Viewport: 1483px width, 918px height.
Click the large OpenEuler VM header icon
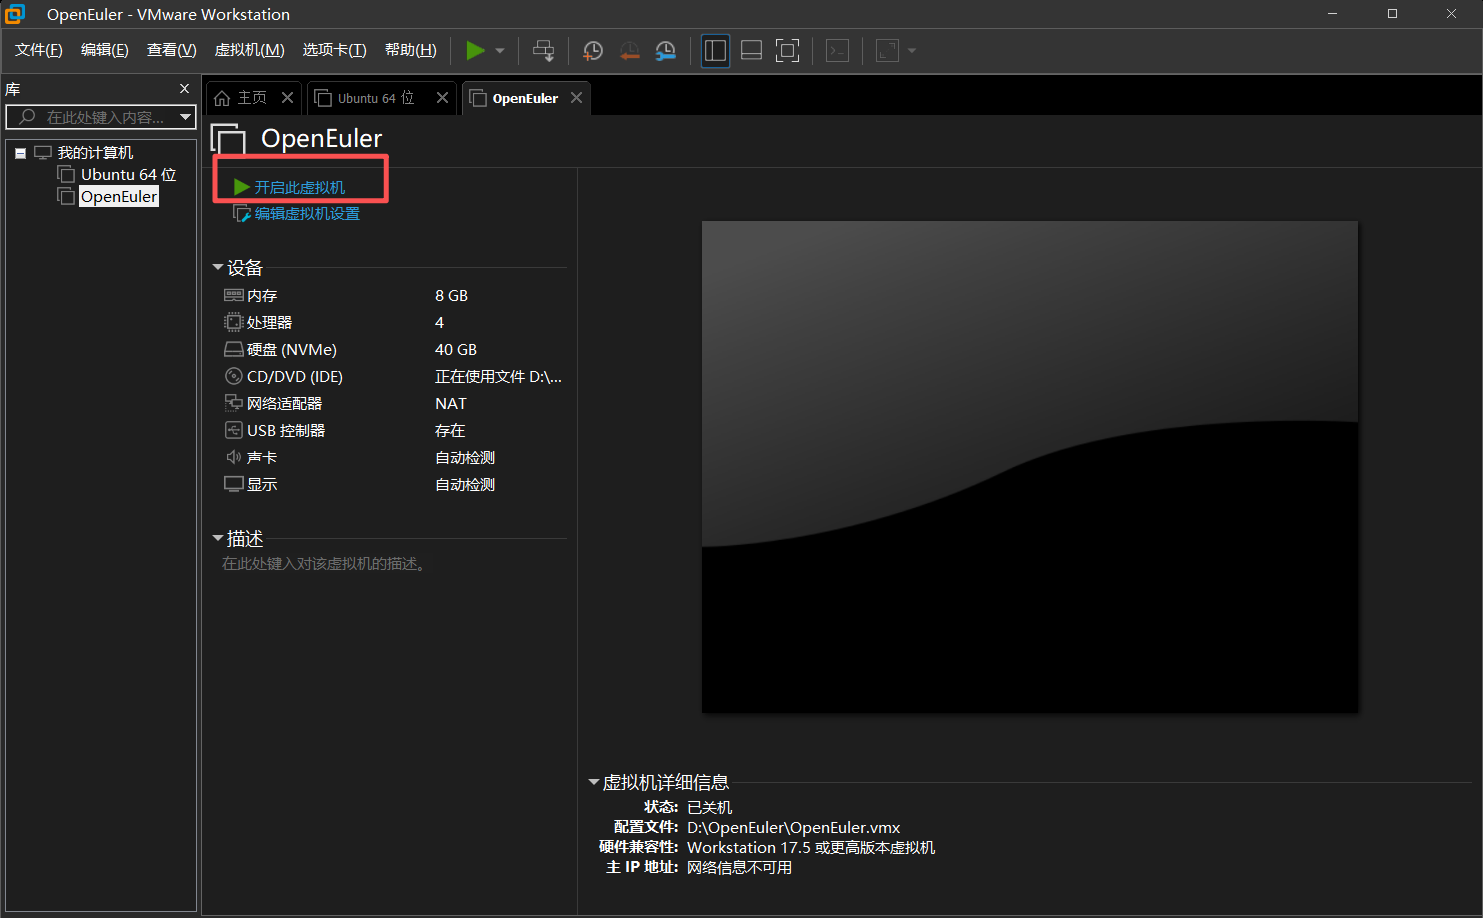coord(228,139)
